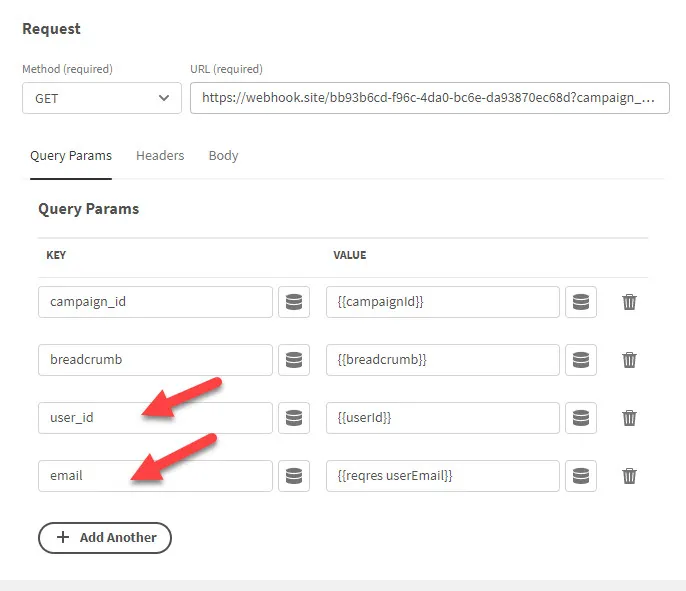
Task: Click the URL (required) label
Action: (x=226, y=69)
